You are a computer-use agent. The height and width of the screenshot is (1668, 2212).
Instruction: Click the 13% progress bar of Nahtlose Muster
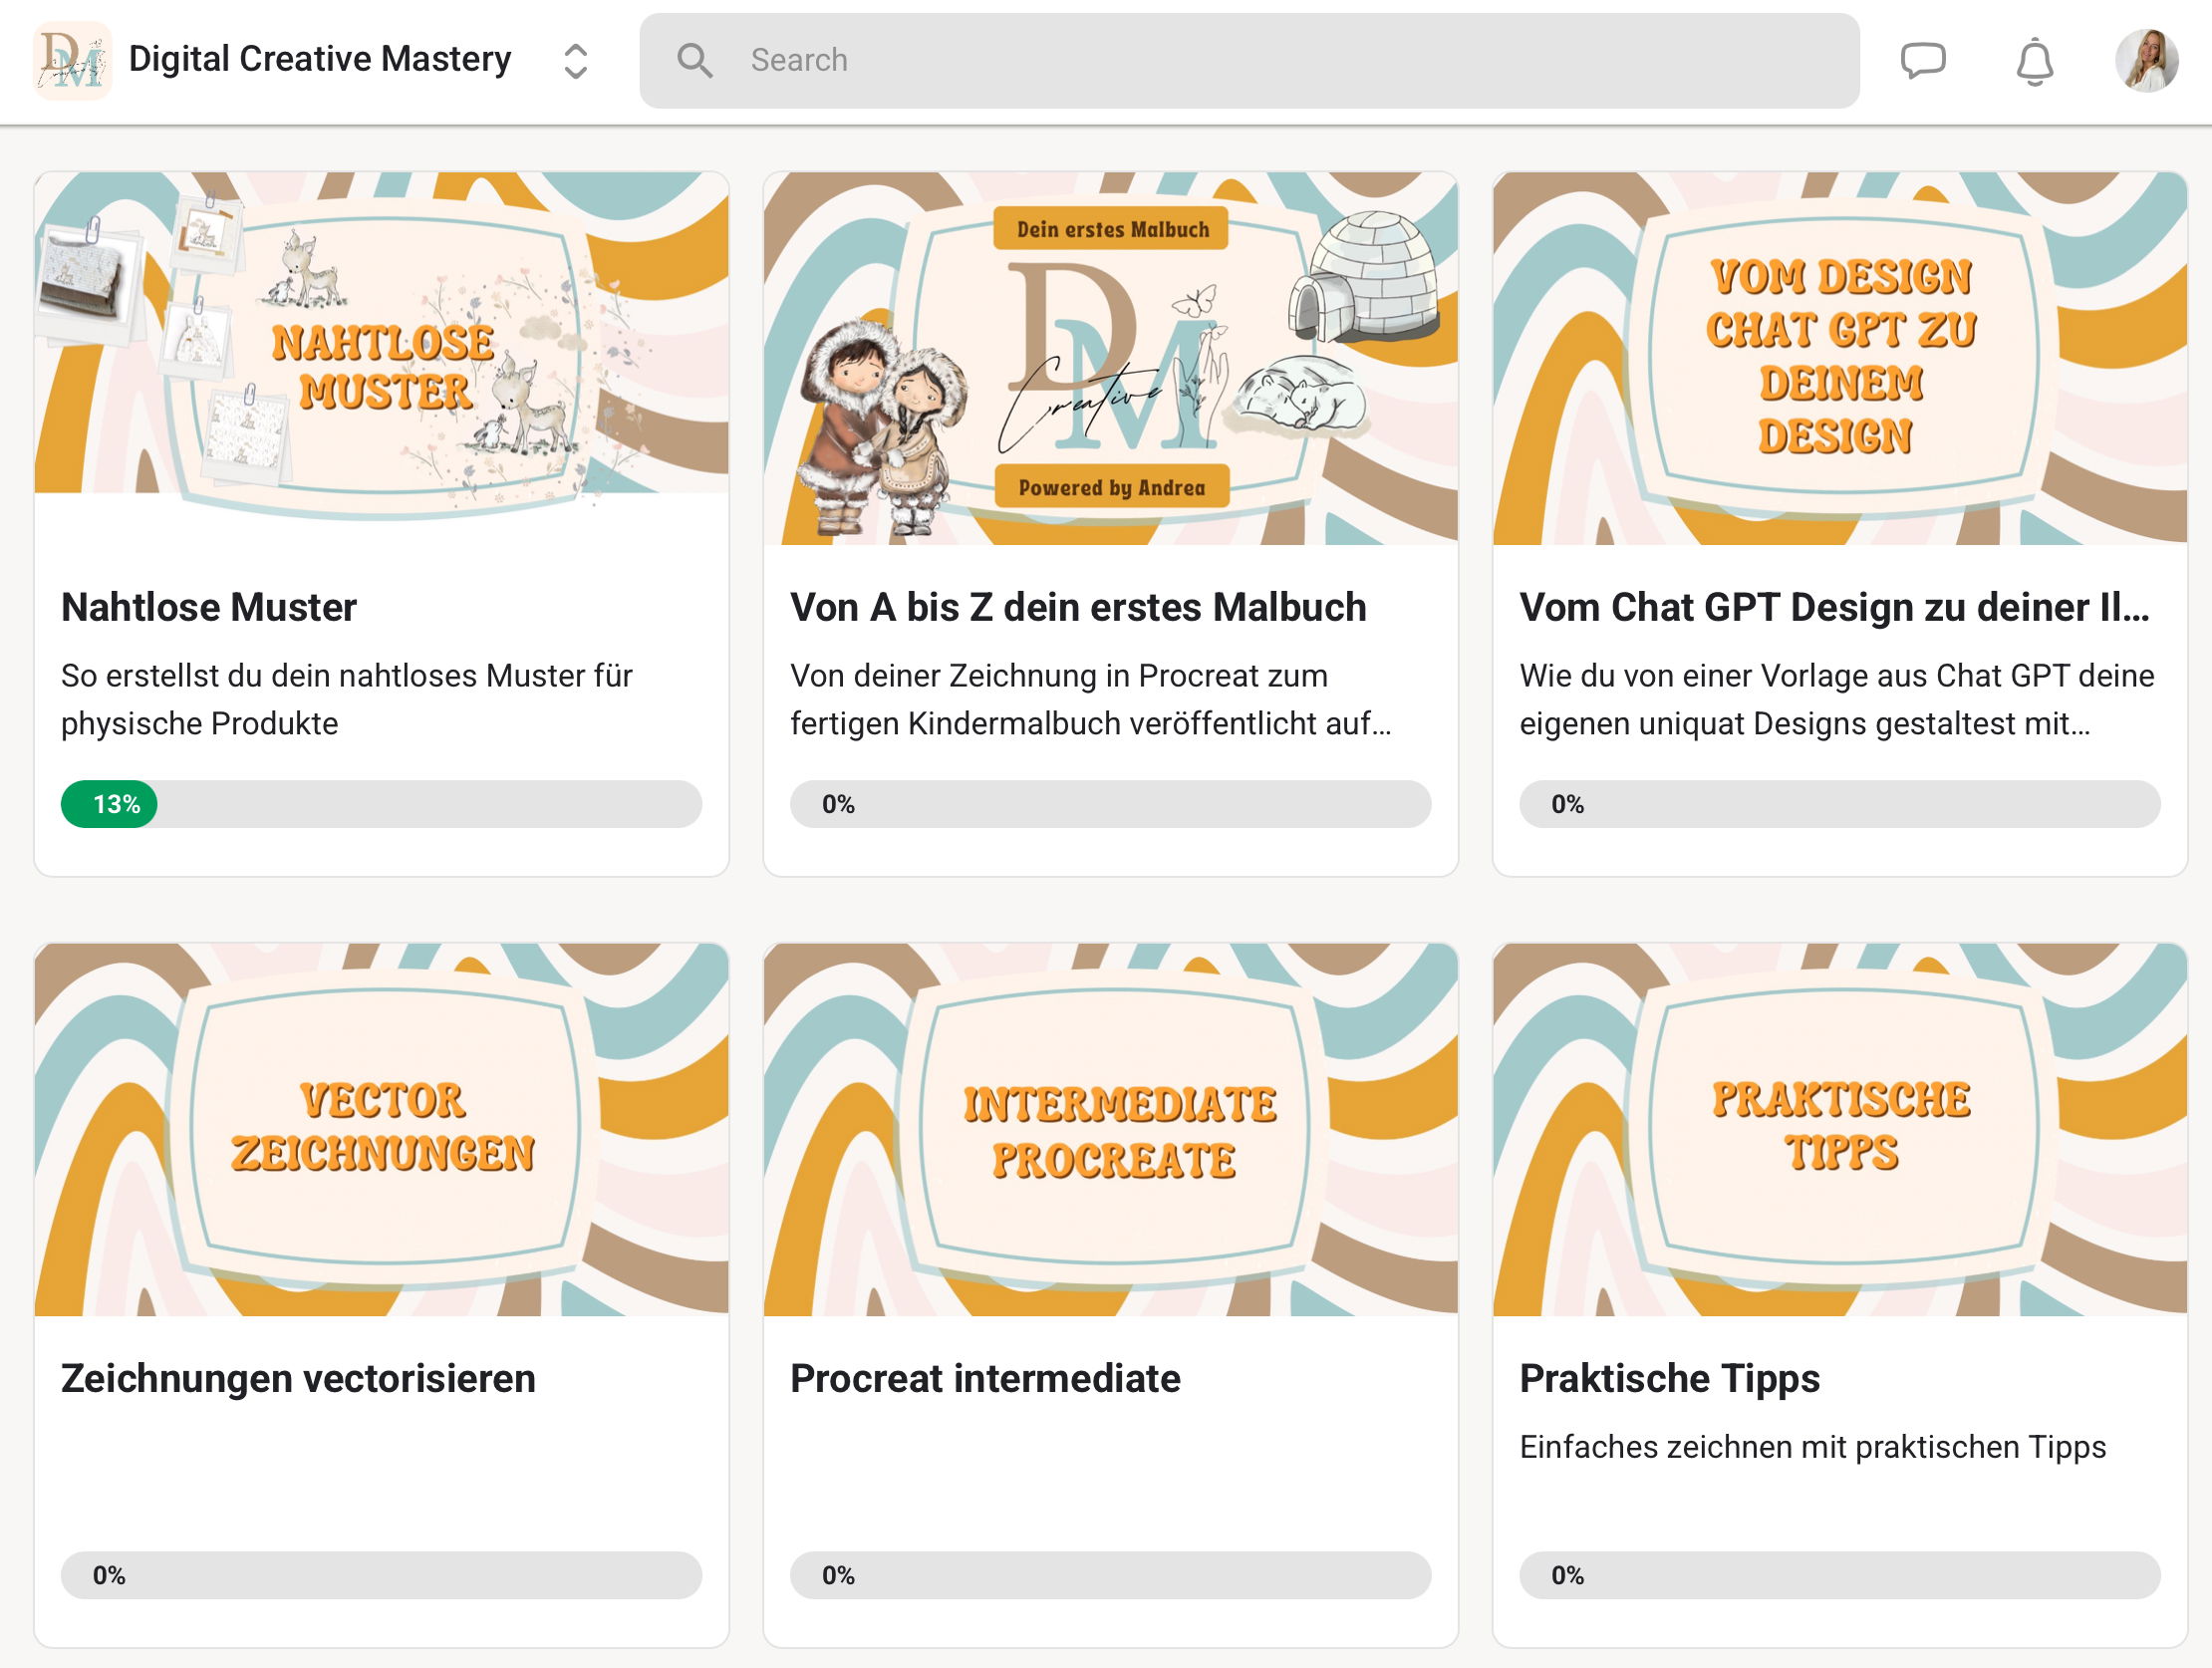[x=381, y=804]
